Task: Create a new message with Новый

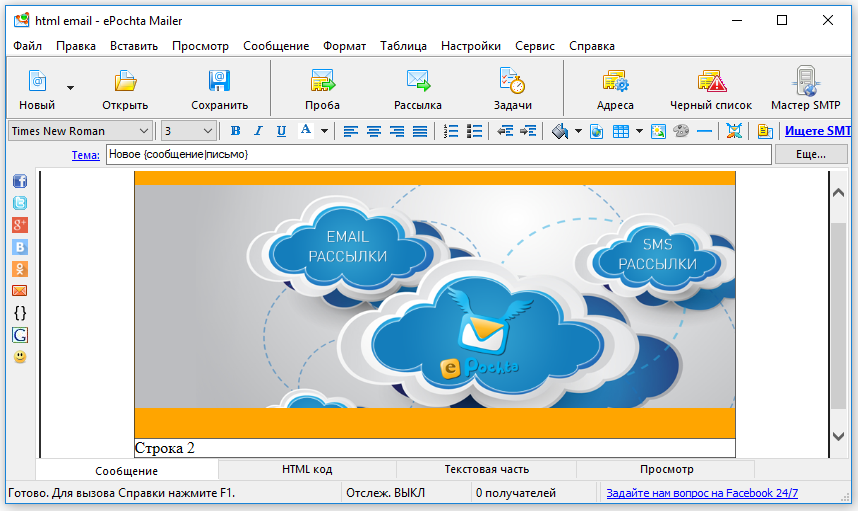Action: (37, 89)
